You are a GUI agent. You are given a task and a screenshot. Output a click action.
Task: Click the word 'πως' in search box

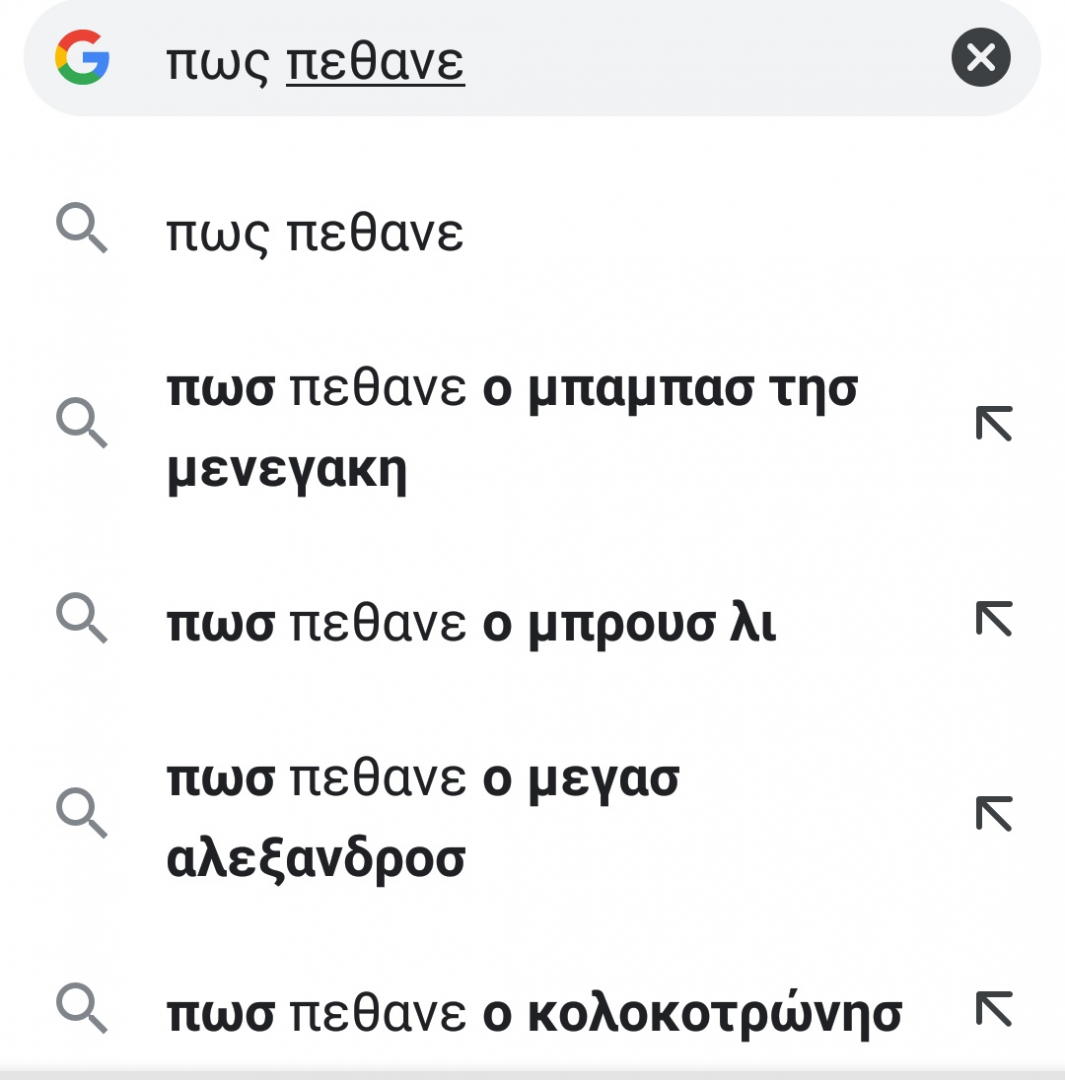pos(217,64)
